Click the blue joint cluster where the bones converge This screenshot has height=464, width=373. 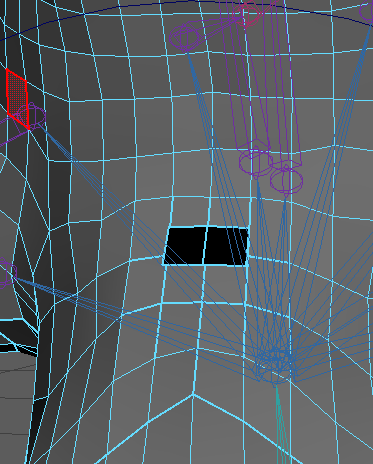point(275,365)
